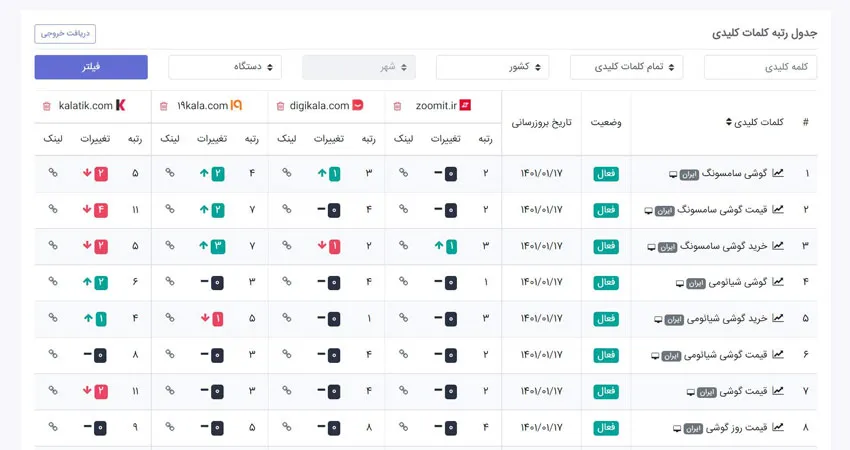Click فعال status badge in row 4
Viewport: 850px width, 450px height.
pyautogui.click(x=606, y=282)
